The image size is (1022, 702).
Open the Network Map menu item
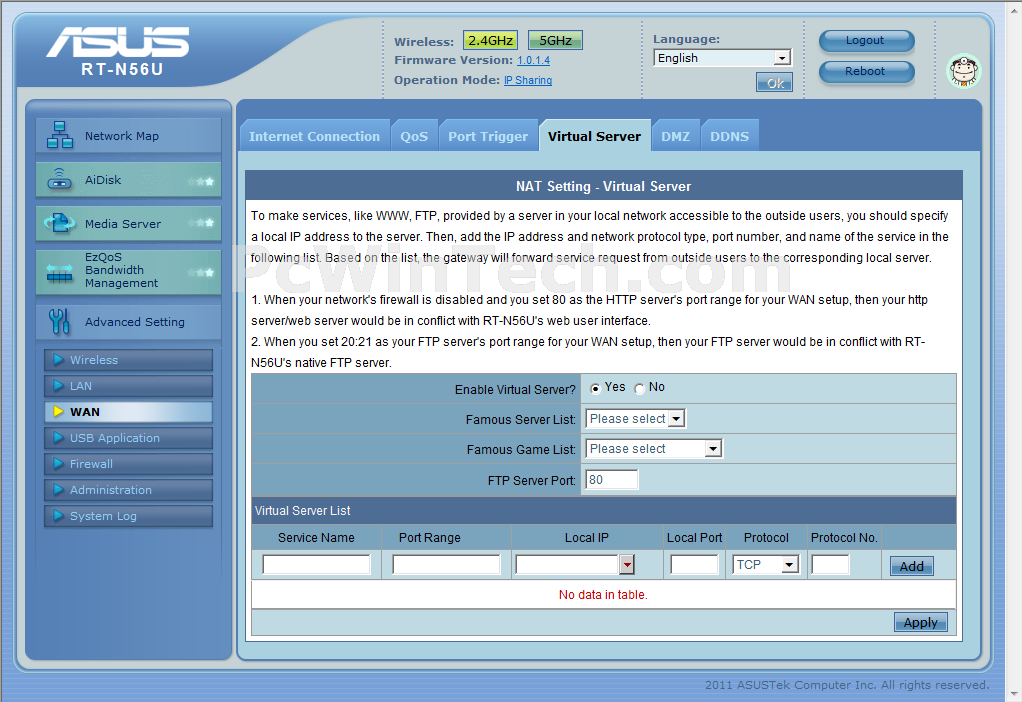[x=128, y=136]
